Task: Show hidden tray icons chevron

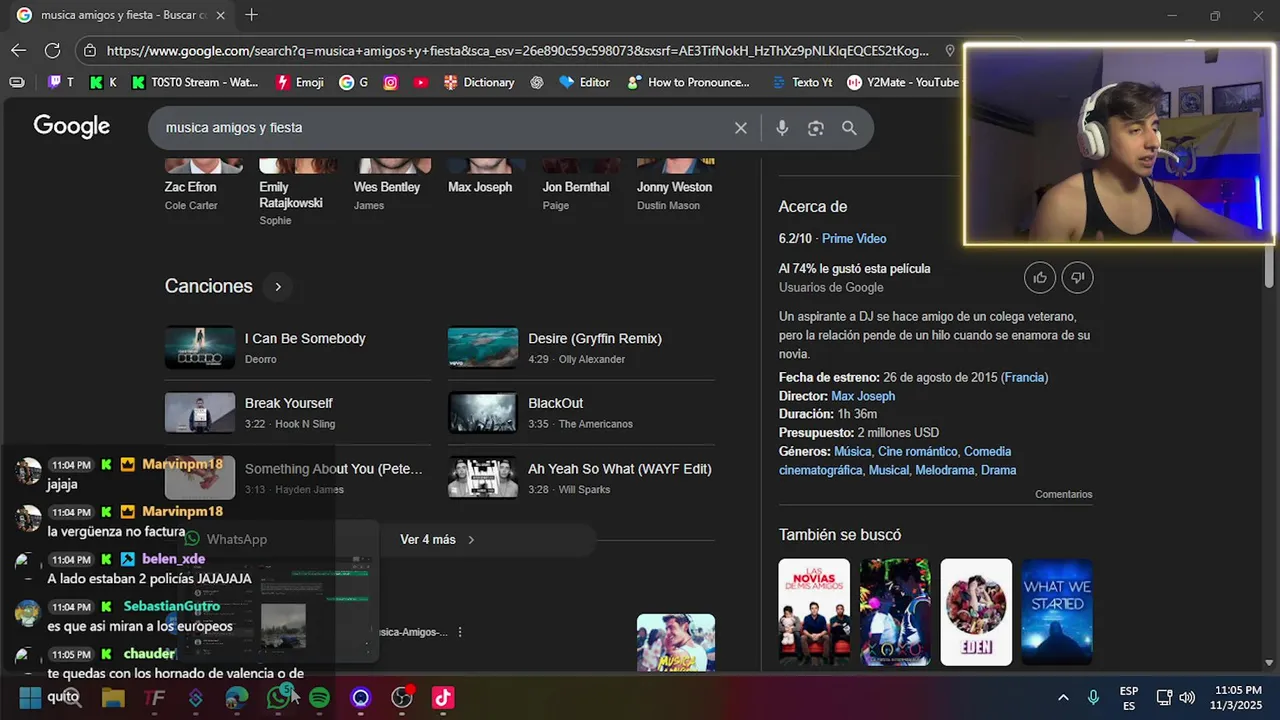Action: click(1063, 697)
